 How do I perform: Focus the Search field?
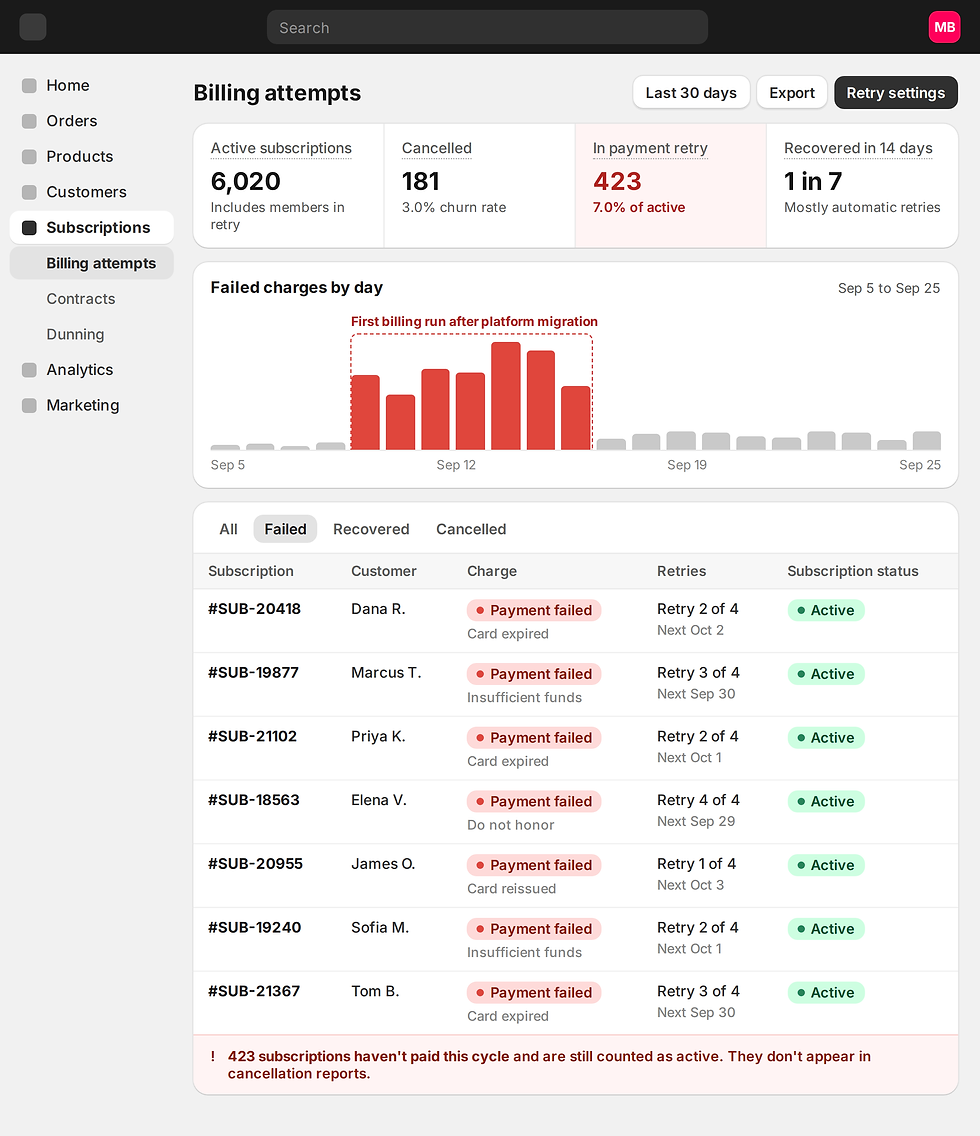(x=487, y=28)
